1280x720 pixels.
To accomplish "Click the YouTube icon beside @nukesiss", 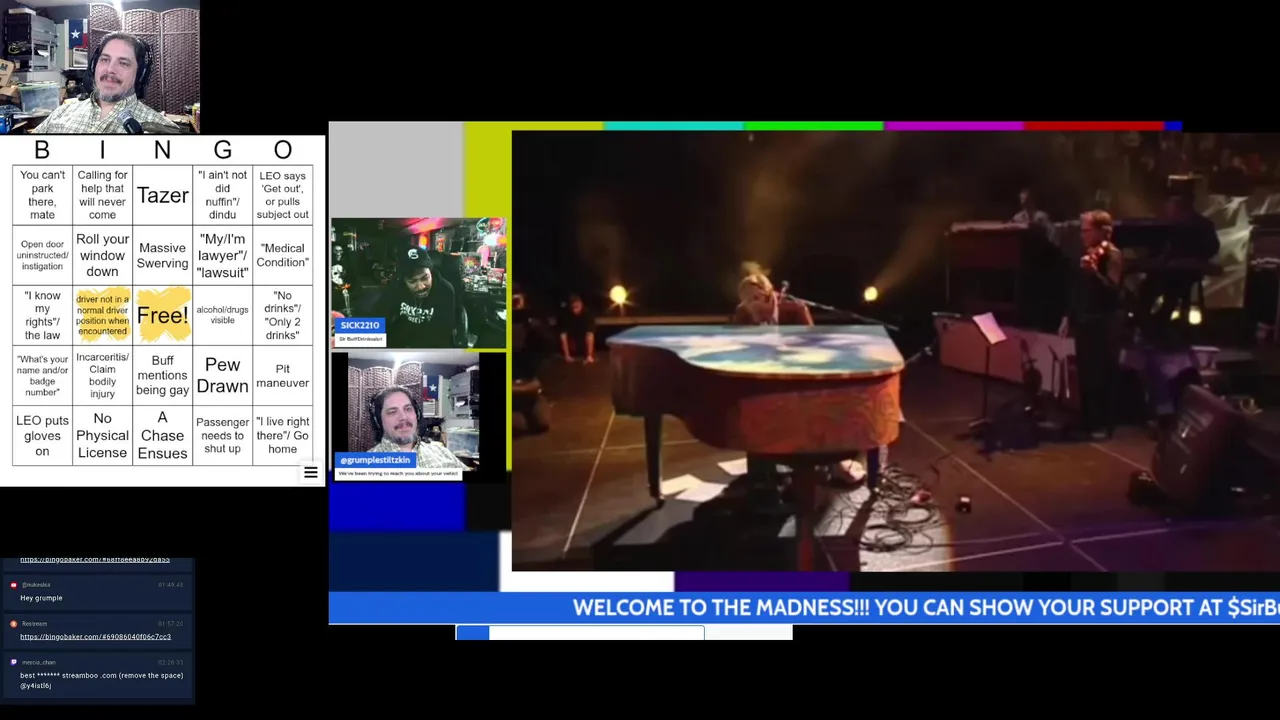I will 14,585.
